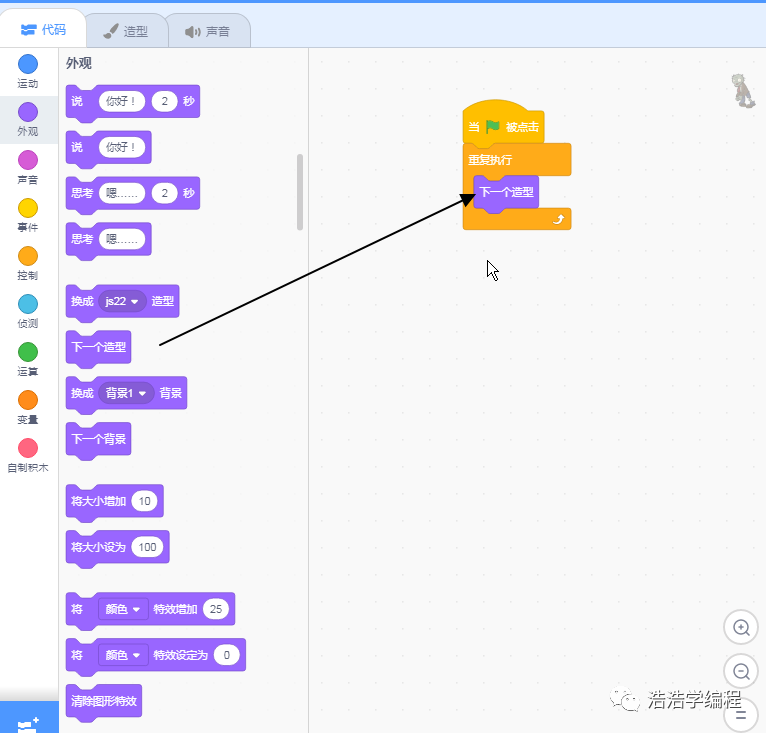Click the 重复执行 block in workspace
The image size is (766, 733).
coord(517,159)
